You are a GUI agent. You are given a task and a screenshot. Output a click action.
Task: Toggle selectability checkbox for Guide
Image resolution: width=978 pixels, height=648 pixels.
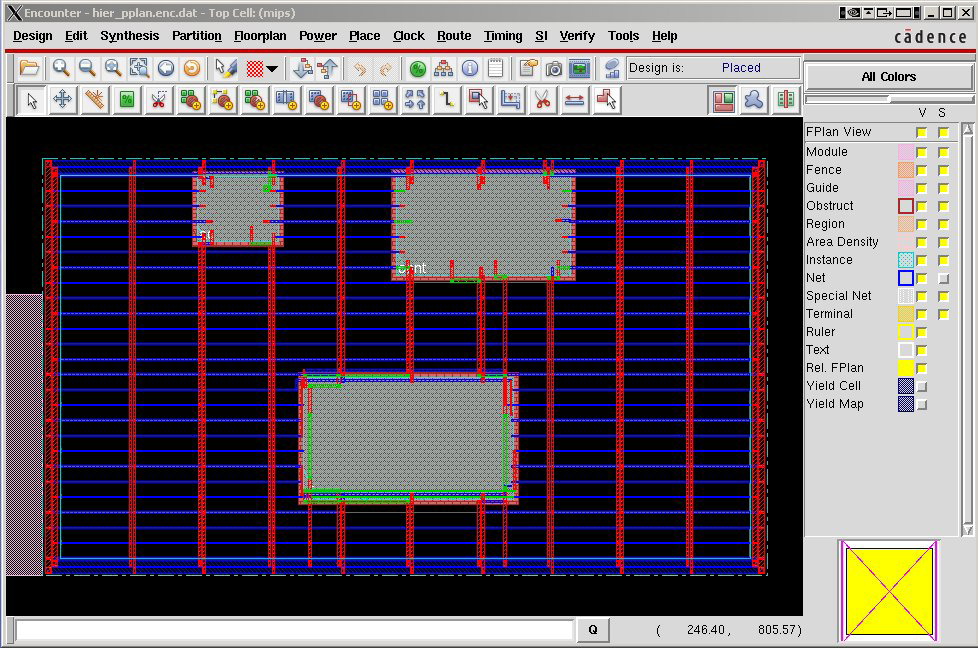pyautogui.click(x=944, y=188)
